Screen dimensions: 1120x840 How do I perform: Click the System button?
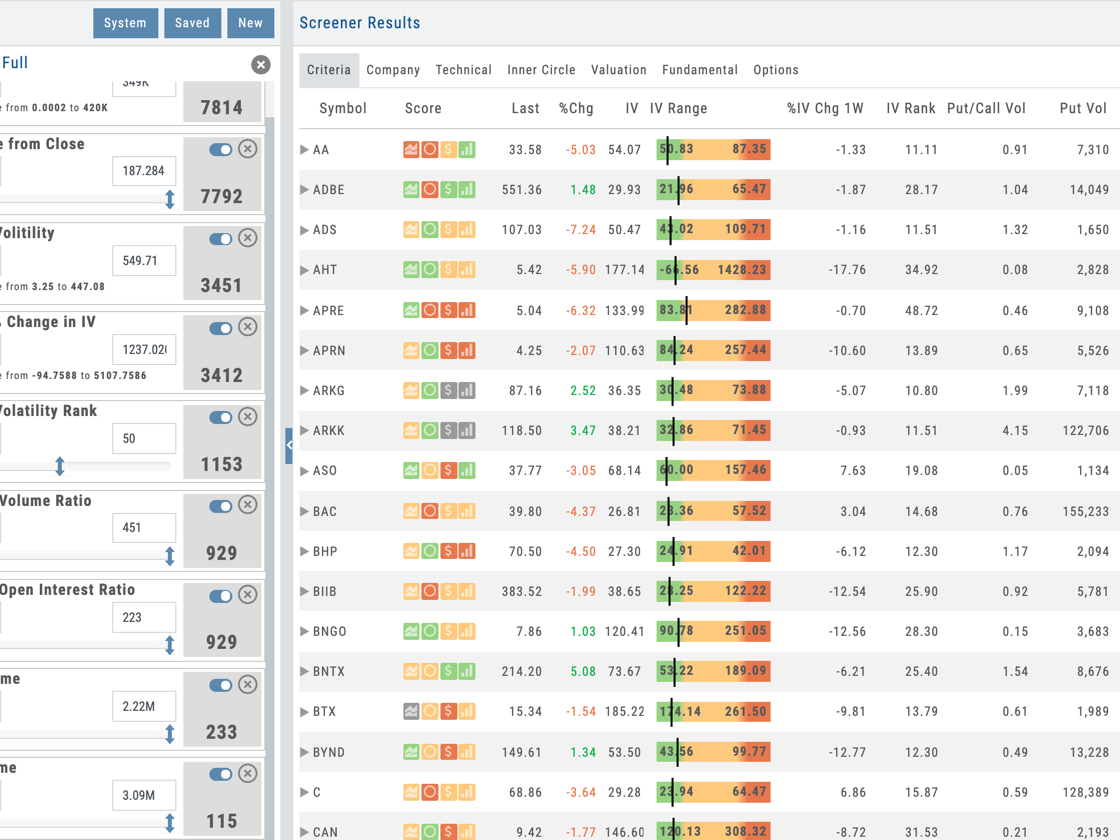125,23
